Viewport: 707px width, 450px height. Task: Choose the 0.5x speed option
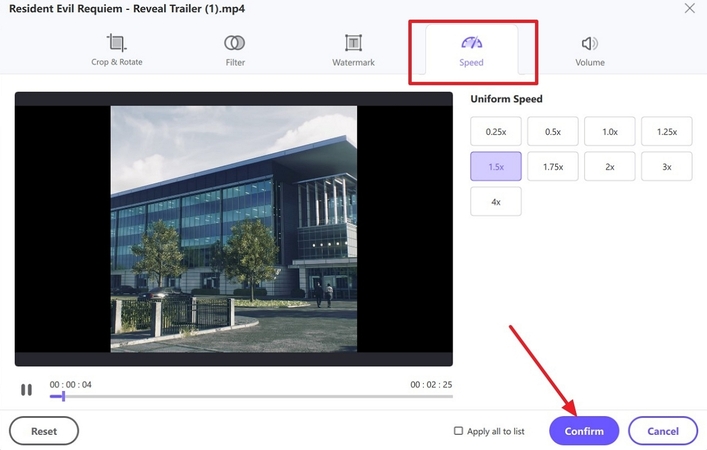coord(553,132)
